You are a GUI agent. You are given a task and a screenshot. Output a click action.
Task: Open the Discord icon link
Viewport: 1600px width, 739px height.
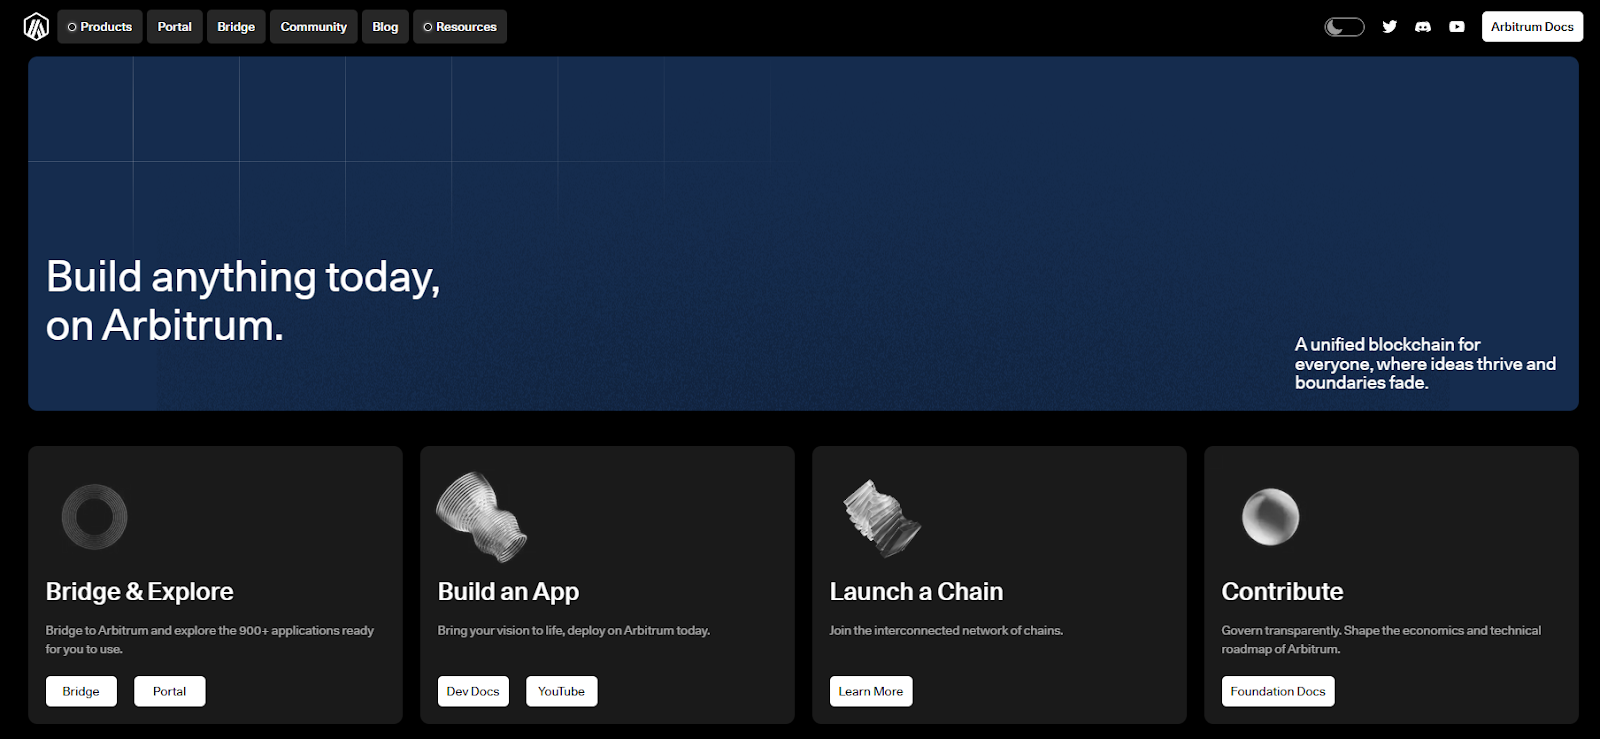pos(1423,27)
